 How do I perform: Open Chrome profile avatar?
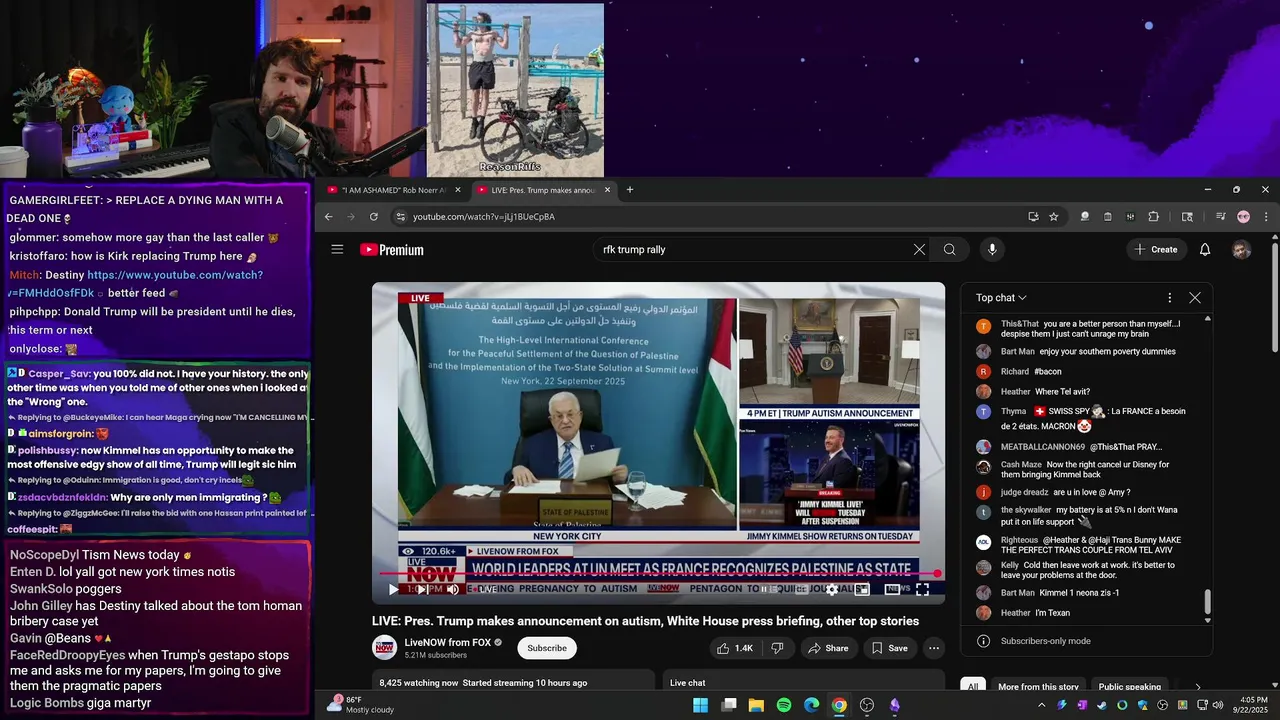(x=1243, y=217)
